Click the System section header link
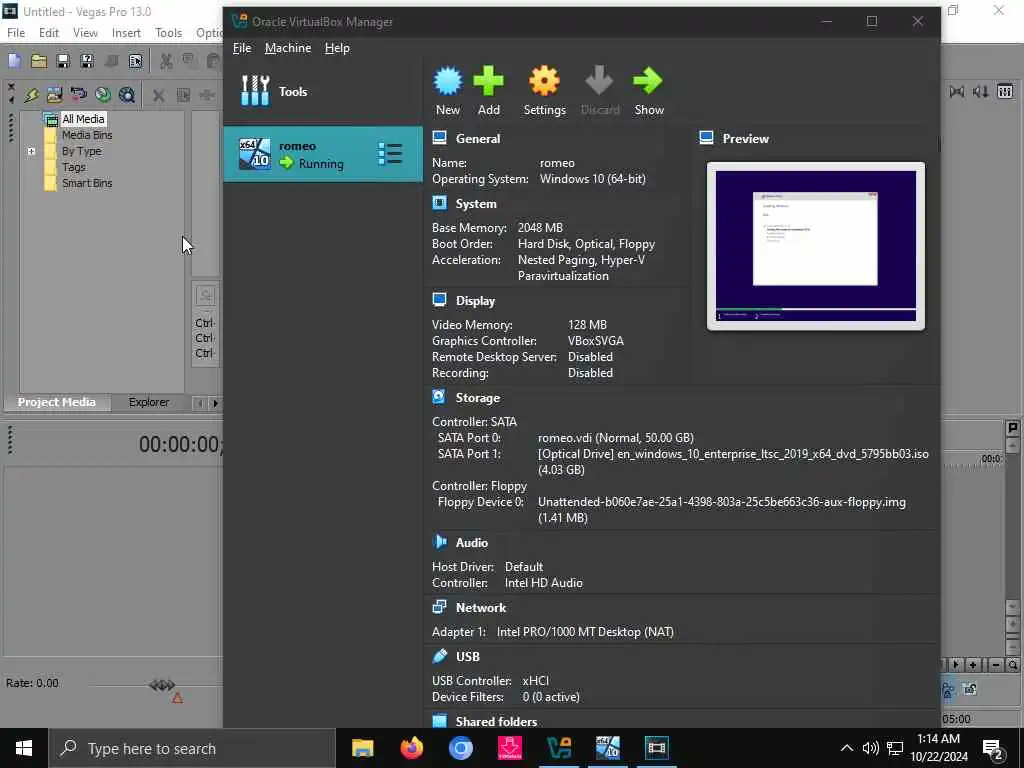The height and width of the screenshot is (768, 1024). [475, 204]
